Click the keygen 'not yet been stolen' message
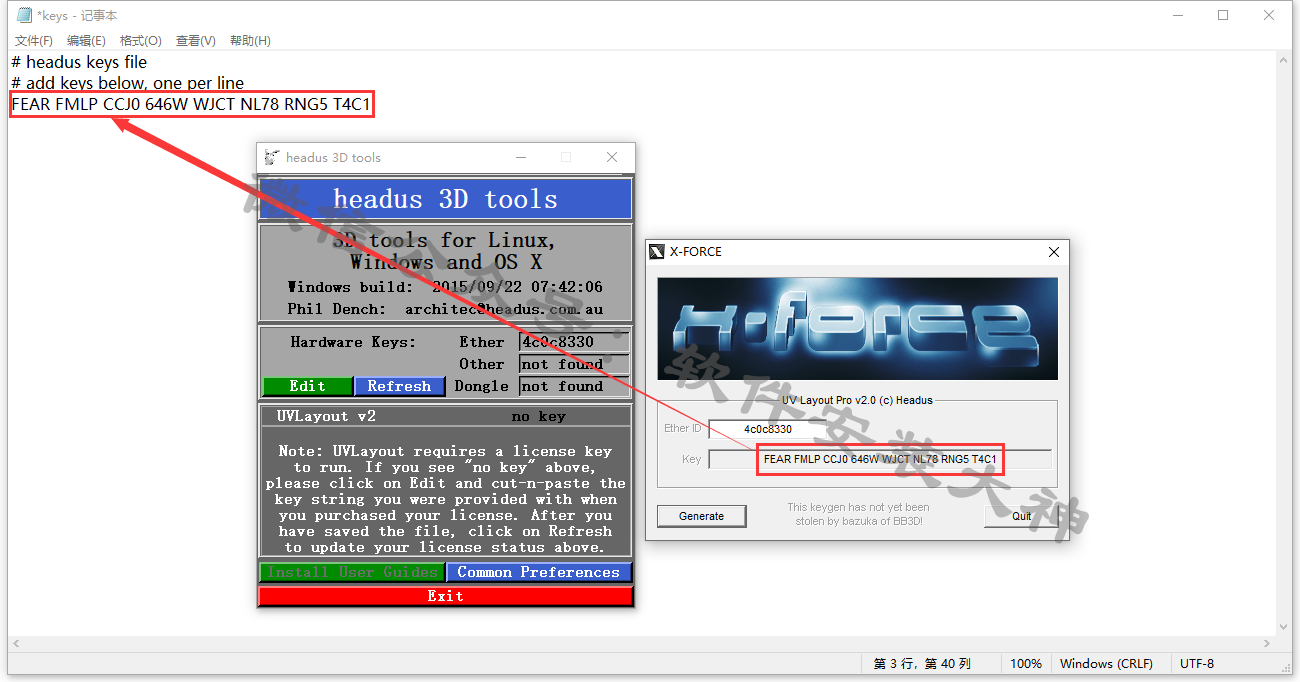Viewport: 1300px width, 682px height. pyautogui.click(x=858, y=514)
